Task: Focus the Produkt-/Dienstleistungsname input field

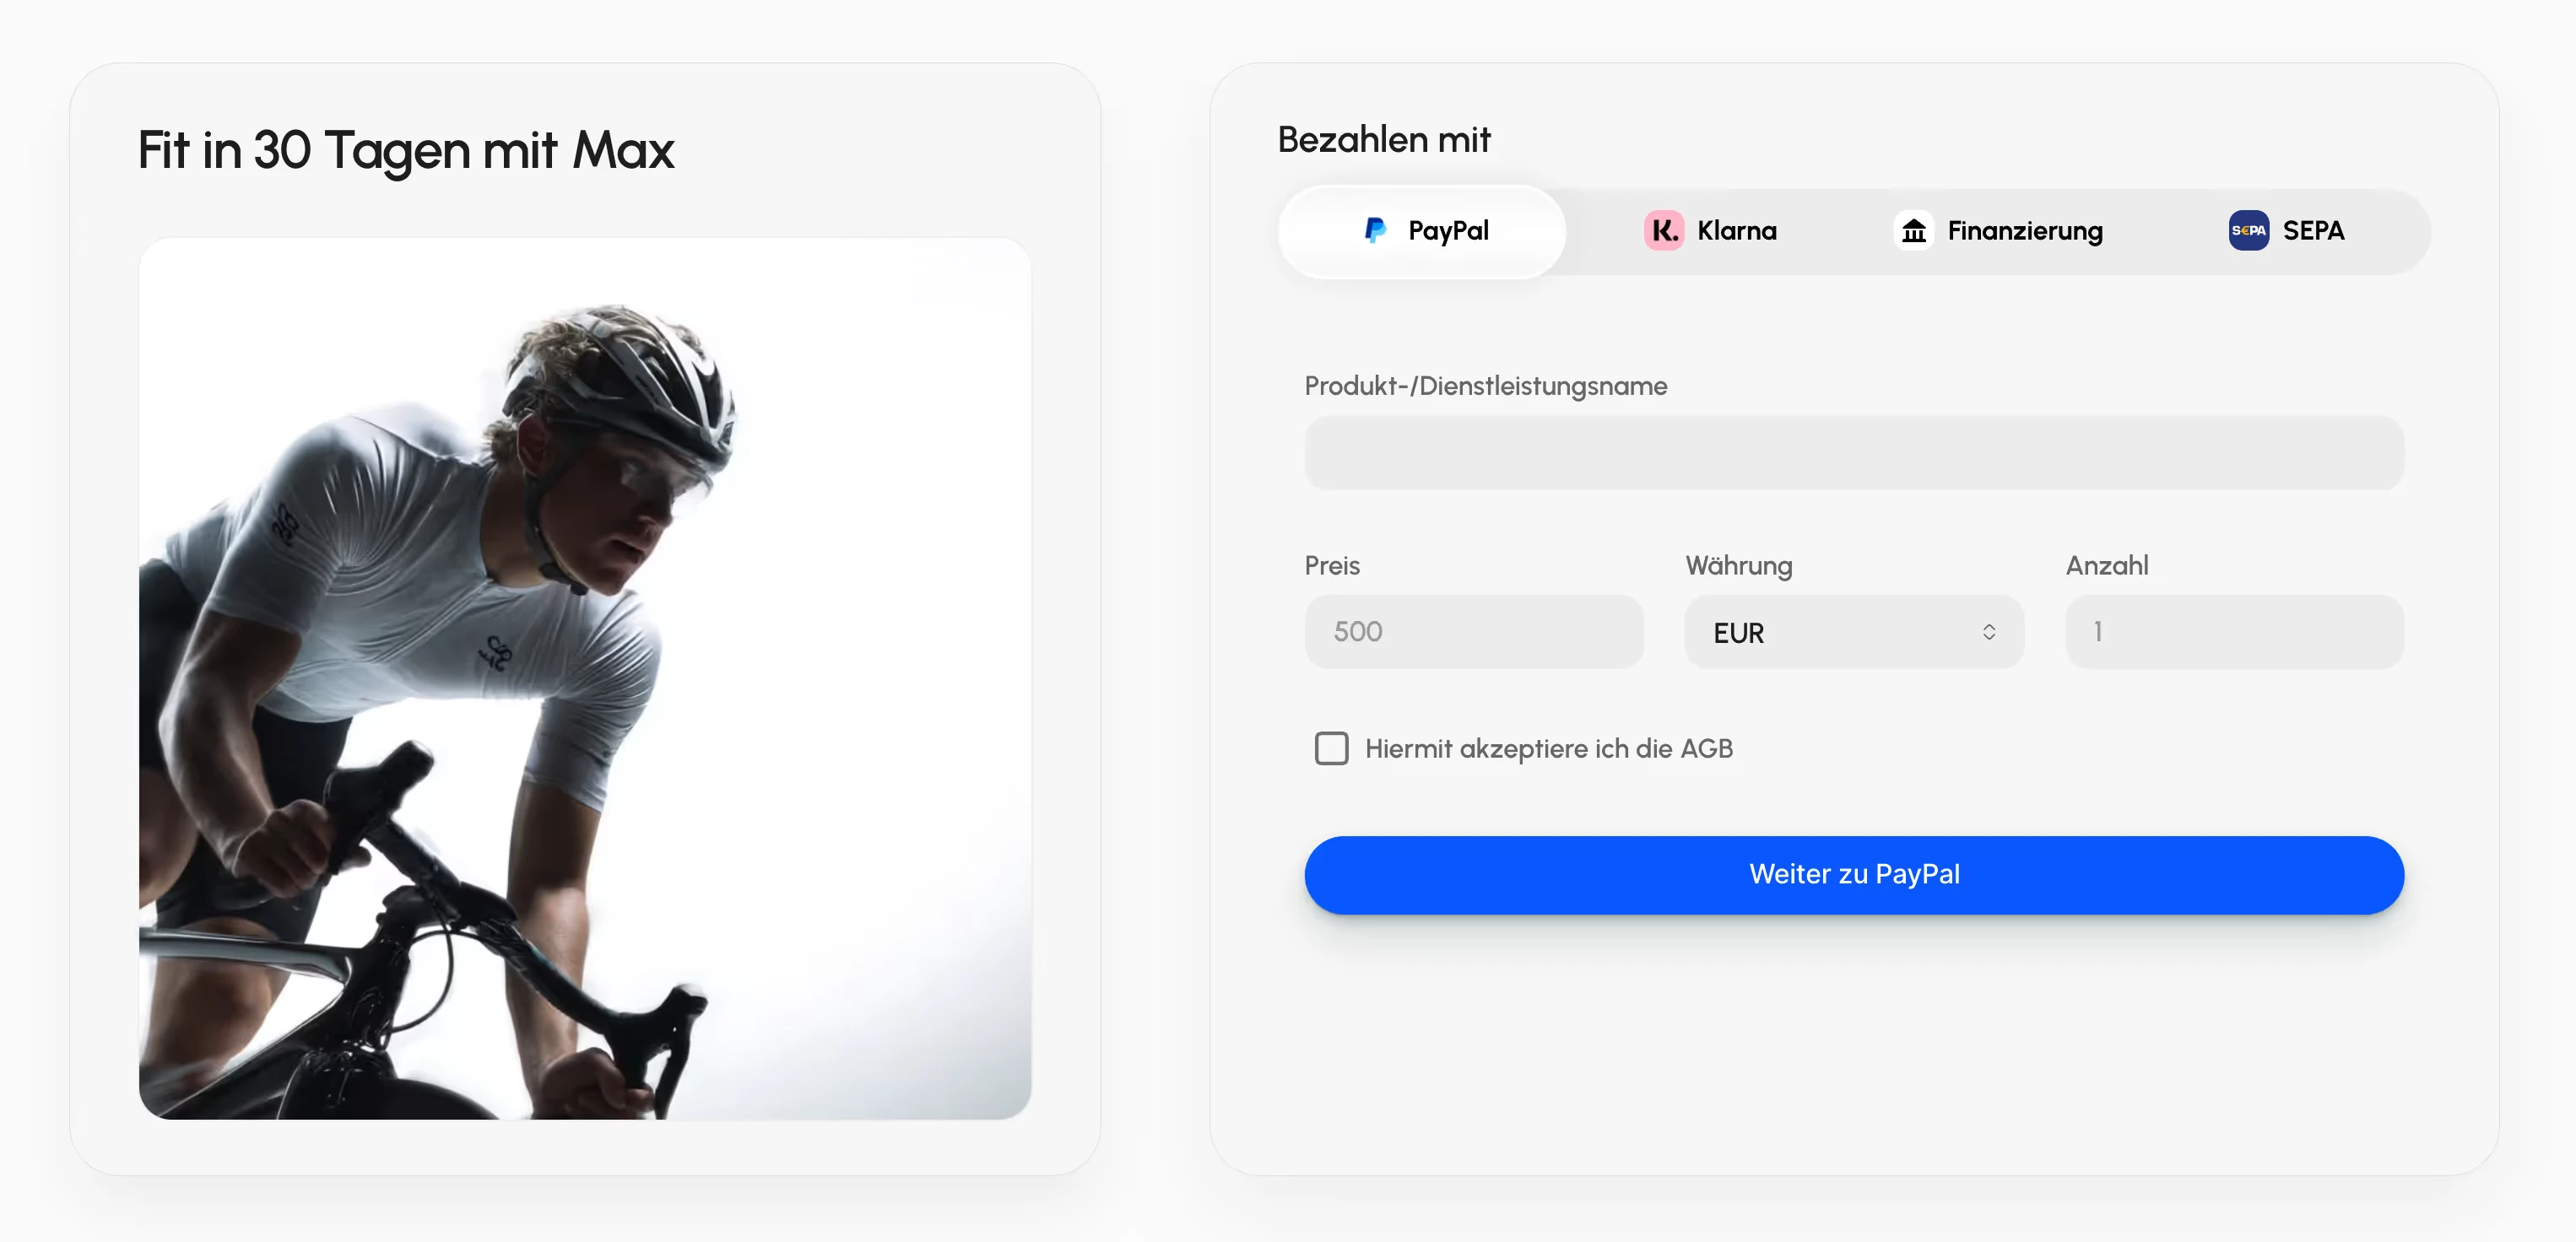Action: [x=1853, y=453]
